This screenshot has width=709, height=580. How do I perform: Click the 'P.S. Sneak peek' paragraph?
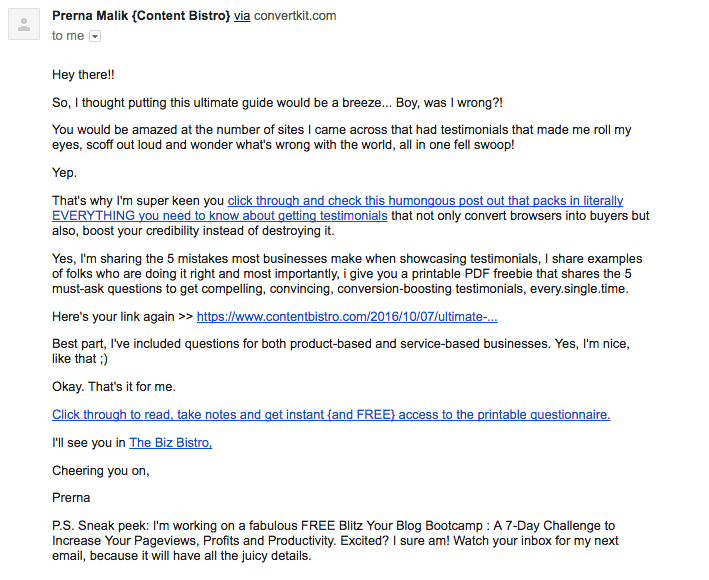tap(335, 541)
